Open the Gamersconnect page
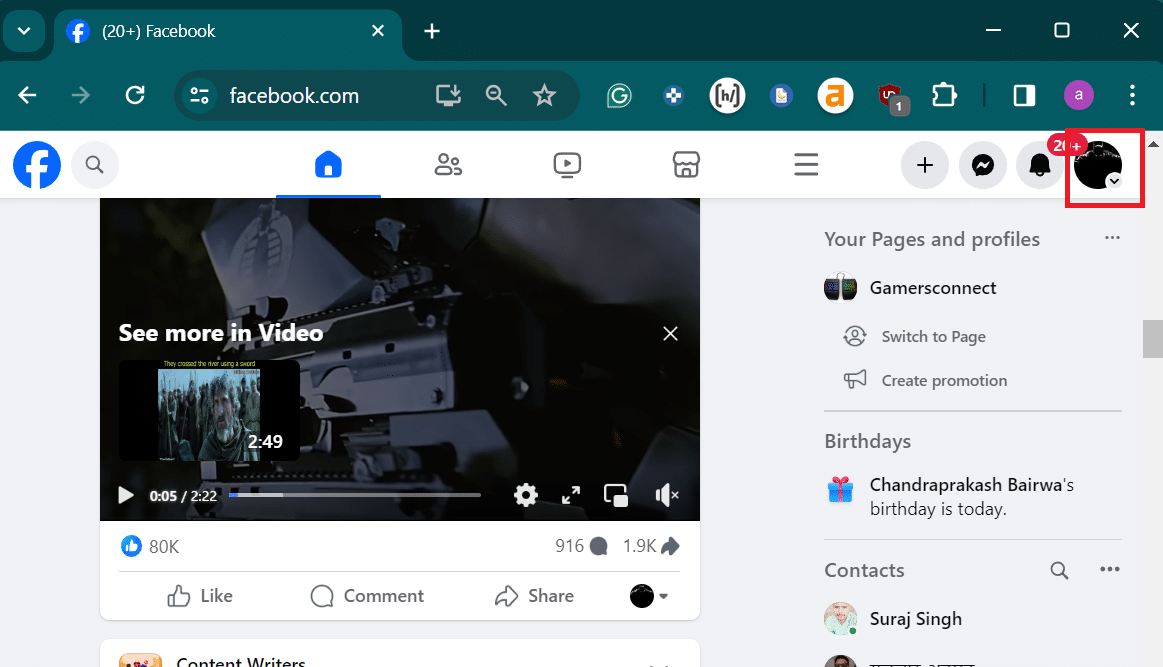Viewport: 1163px width, 667px height. click(x=911, y=288)
